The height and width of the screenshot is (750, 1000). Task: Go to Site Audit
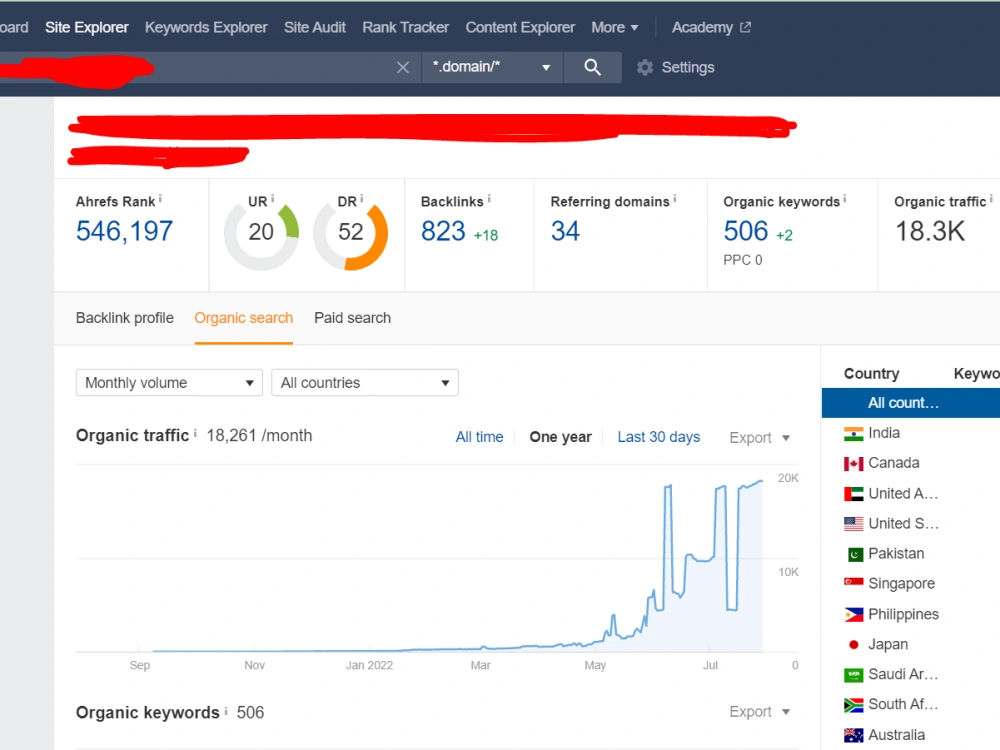point(315,27)
